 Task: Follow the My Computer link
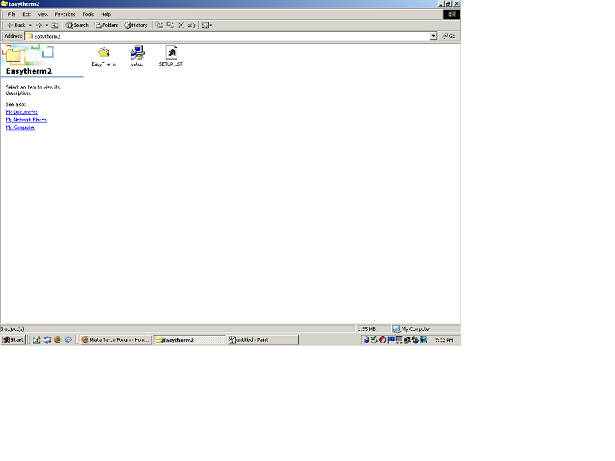[x=20, y=128]
